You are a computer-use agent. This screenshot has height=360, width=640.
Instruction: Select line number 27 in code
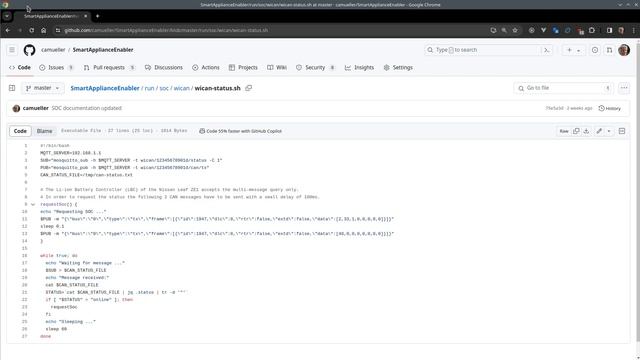click(24, 336)
